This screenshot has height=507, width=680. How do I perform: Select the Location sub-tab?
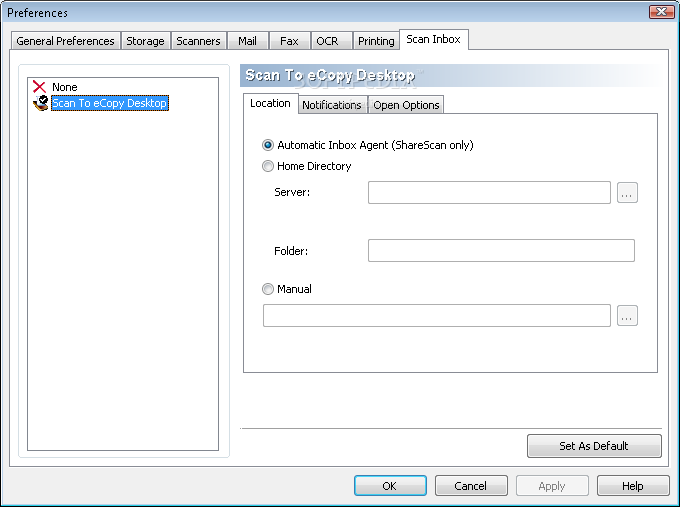pos(270,103)
